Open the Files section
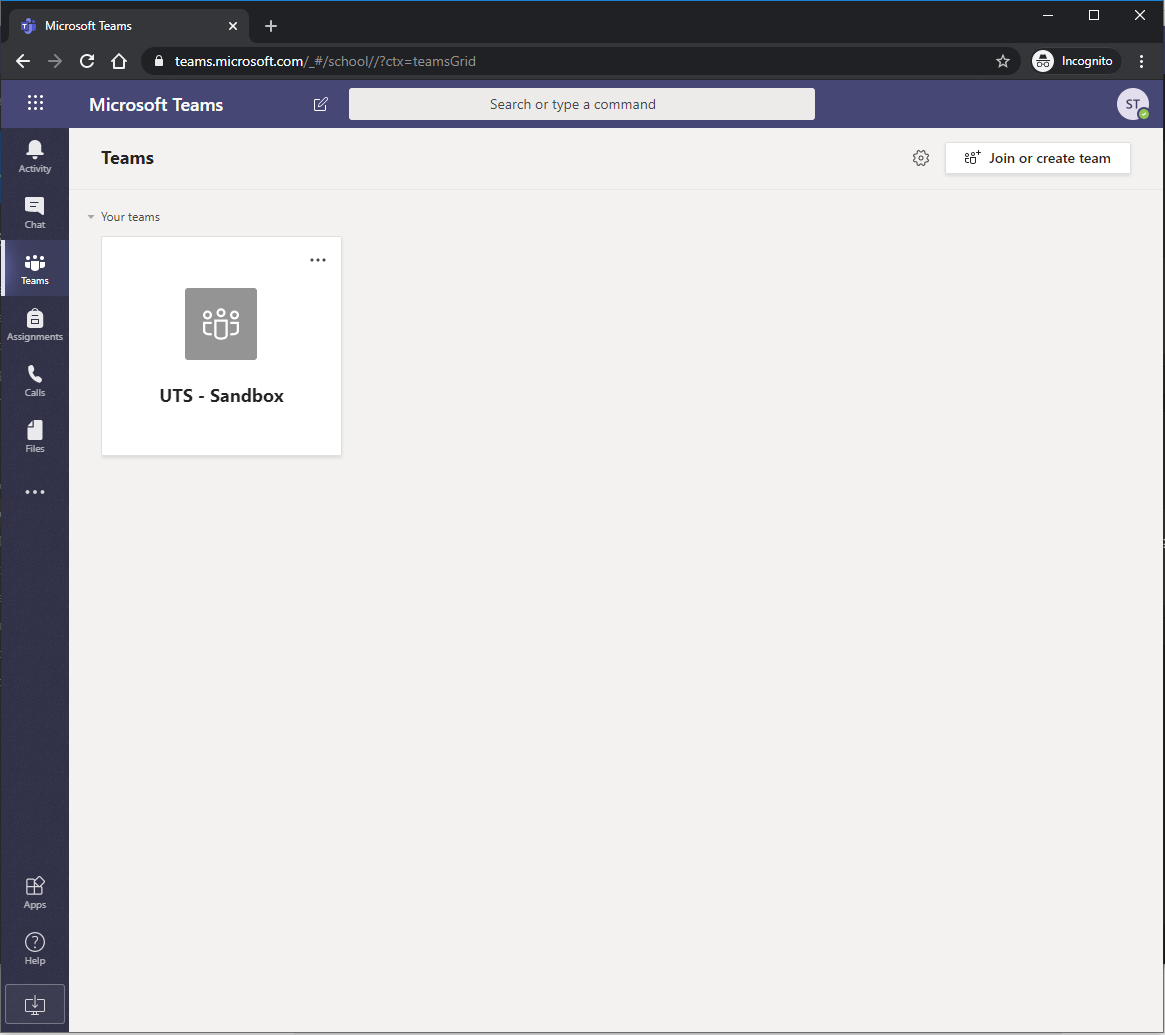The height and width of the screenshot is (1035, 1165). click(35, 437)
